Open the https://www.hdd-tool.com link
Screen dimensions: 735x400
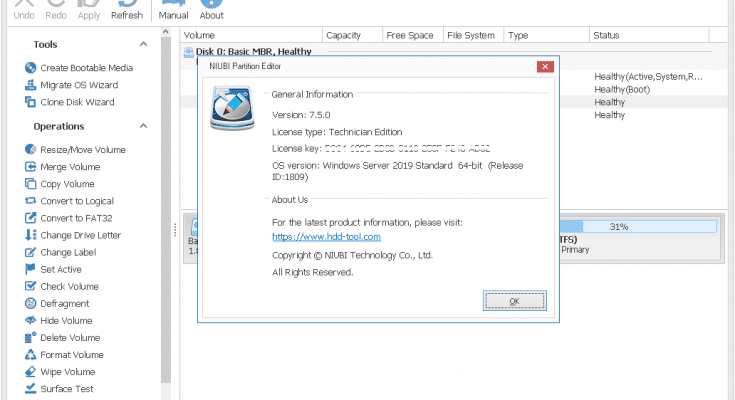click(326, 237)
